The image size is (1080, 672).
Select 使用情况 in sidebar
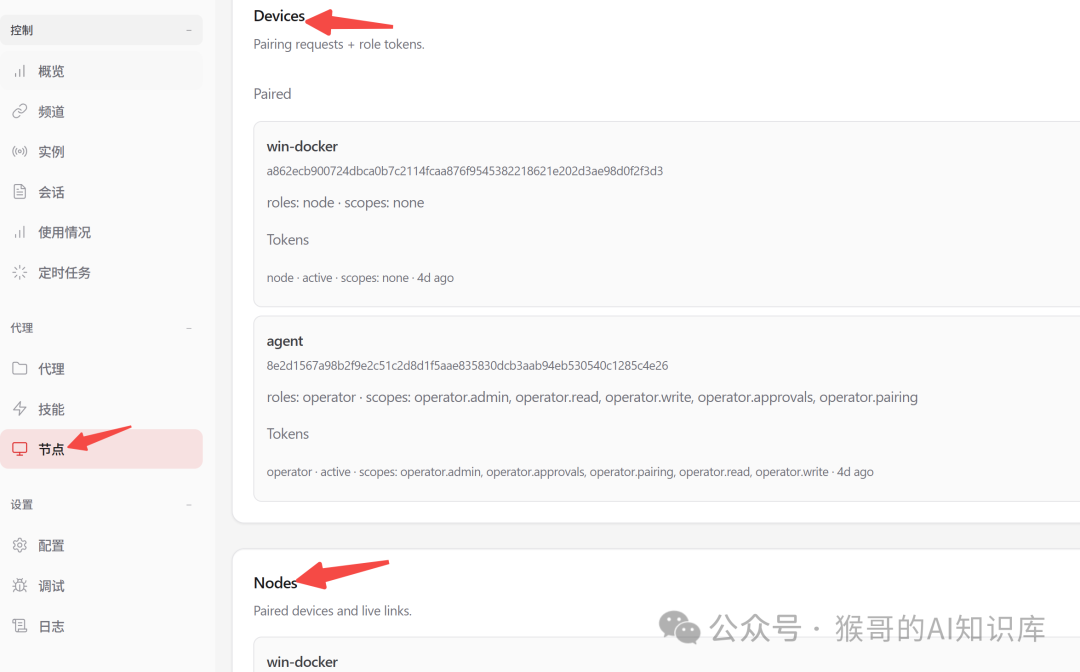[x=101, y=232]
